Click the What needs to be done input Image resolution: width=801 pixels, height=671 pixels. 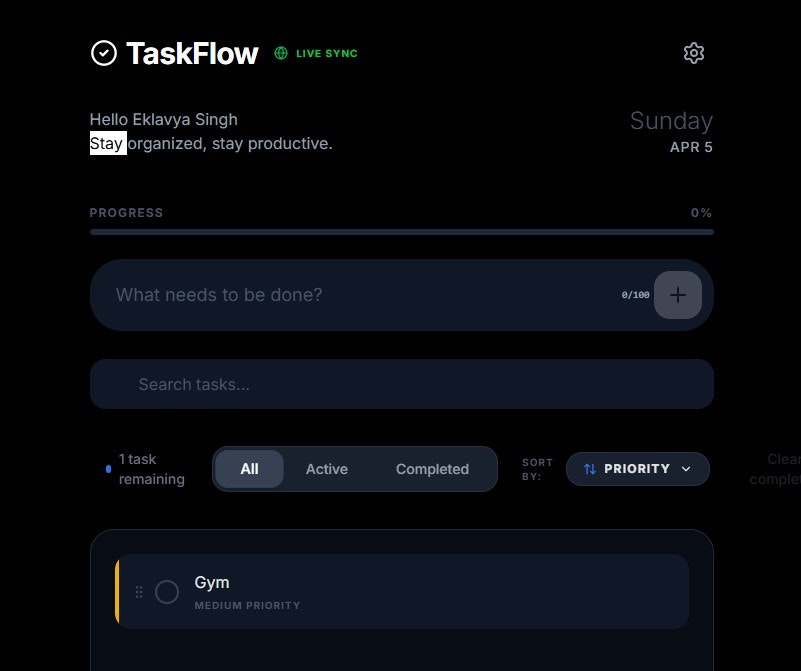tap(350, 295)
